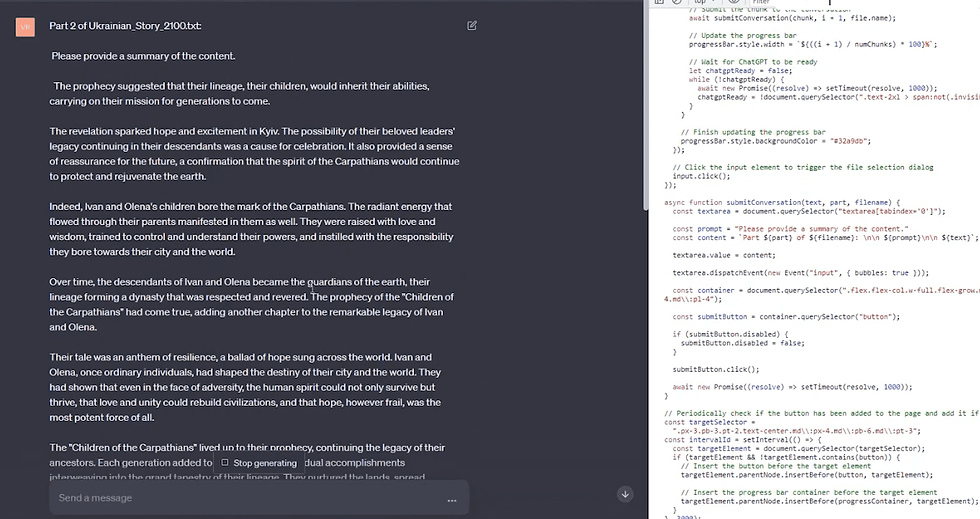
Task: Click the paragraph starting "The revelation sparked hope"
Action: tap(254, 154)
